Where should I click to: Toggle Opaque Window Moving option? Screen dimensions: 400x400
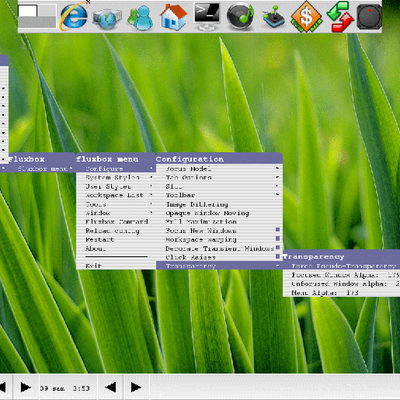[219, 213]
